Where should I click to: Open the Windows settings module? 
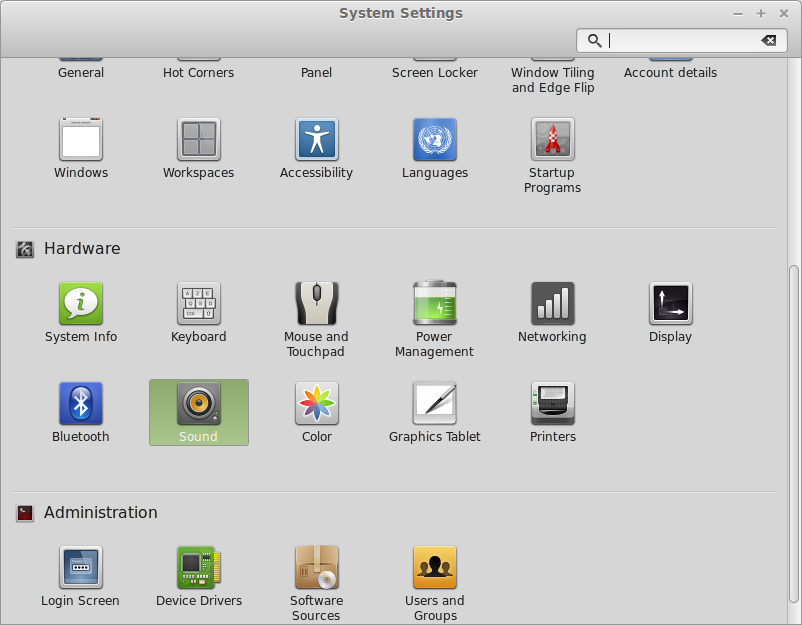pos(81,148)
